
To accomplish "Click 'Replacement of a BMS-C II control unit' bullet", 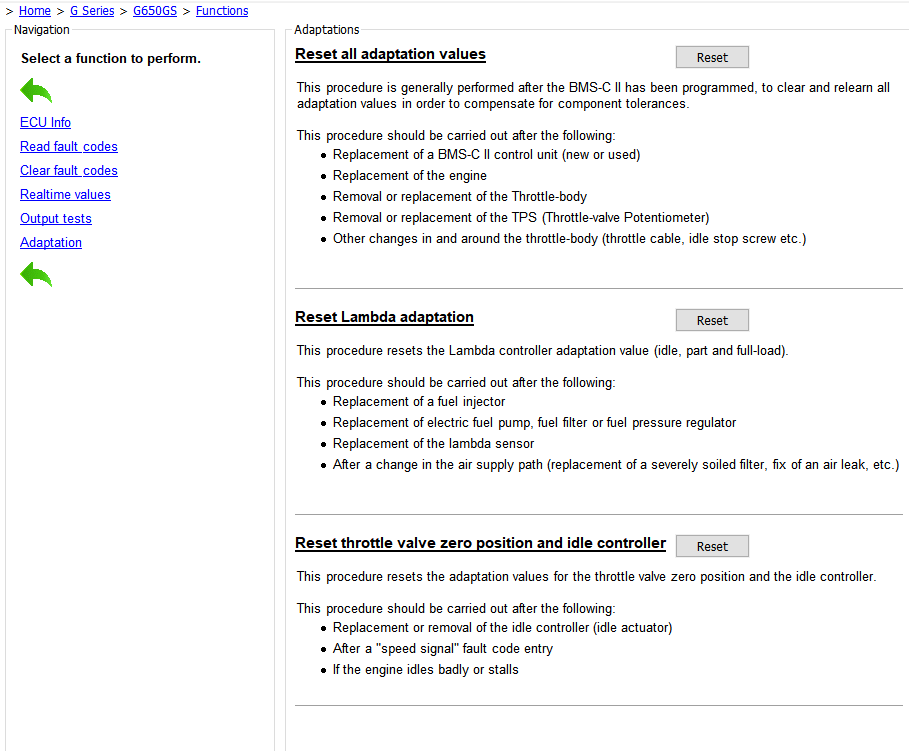I will point(486,155).
